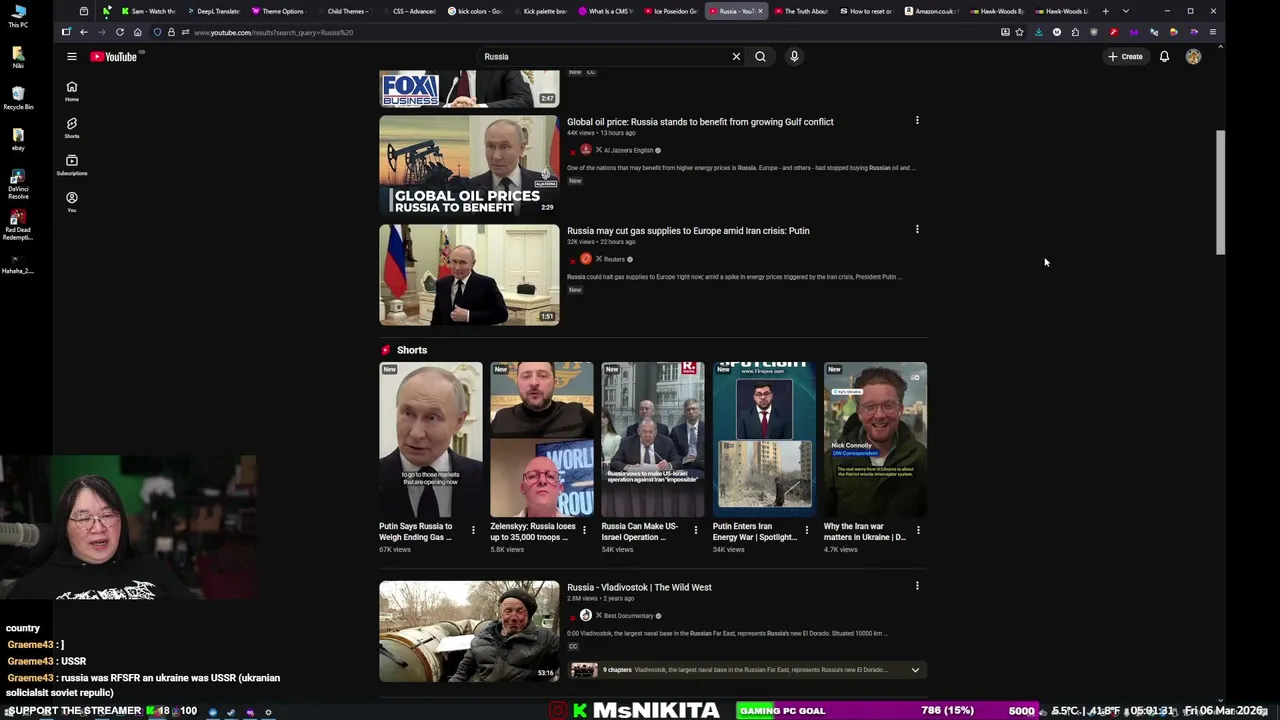Open menu for Putin Says Russia short

point(473,530)
